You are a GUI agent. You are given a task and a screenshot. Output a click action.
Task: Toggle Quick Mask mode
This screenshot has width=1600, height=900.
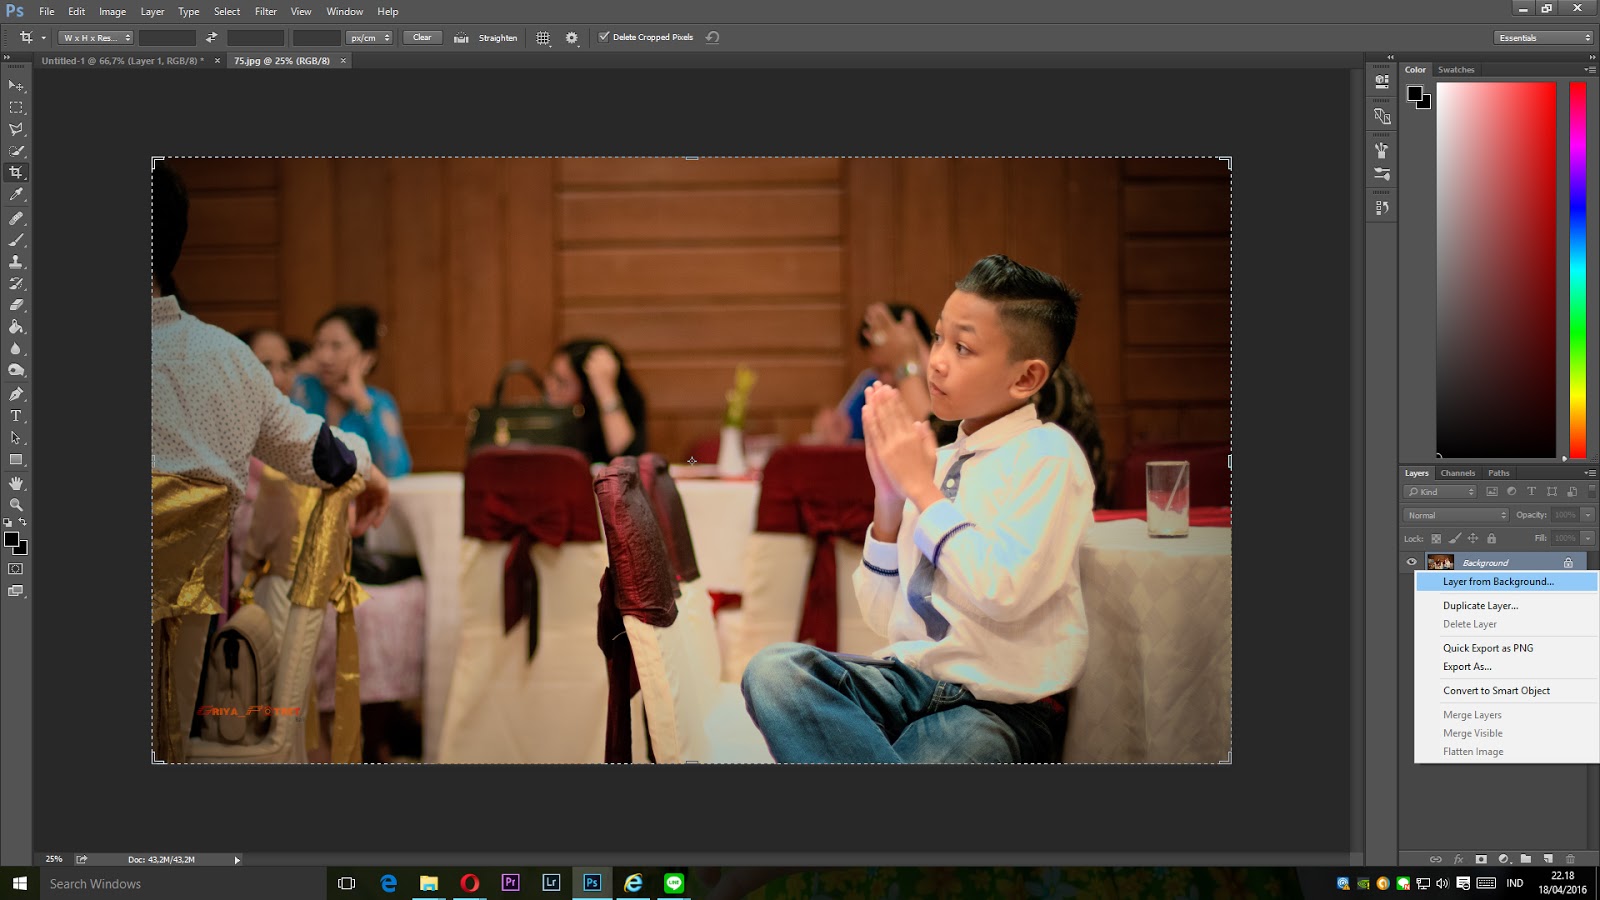point(16,569)
